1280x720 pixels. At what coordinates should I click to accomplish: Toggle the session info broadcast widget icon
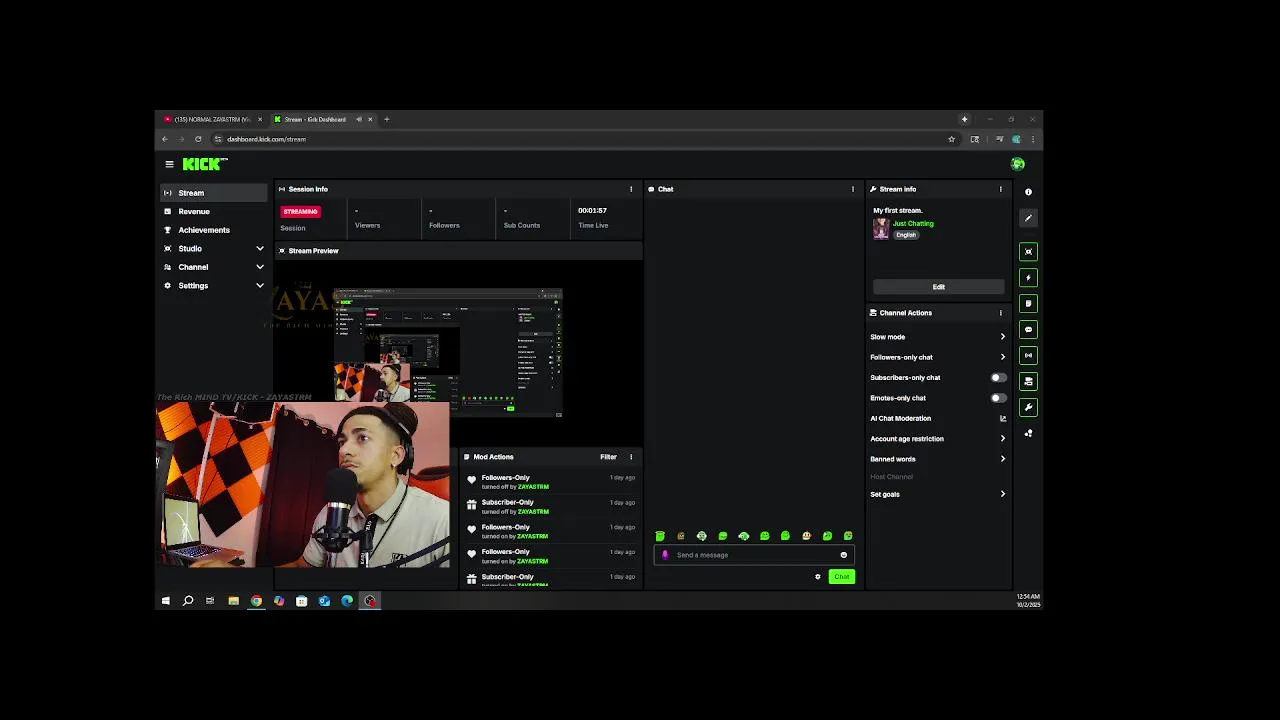(x=1028, y=356)
